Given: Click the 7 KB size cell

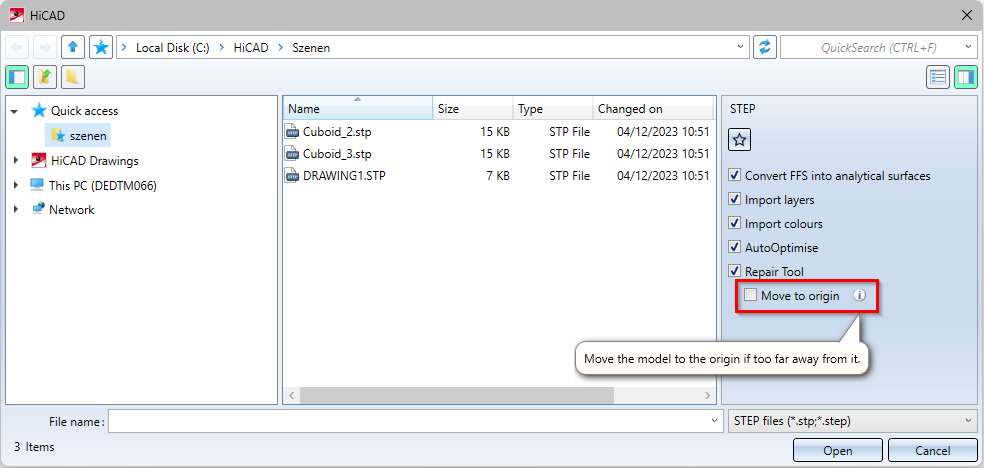Looking at the screenshot, I should [497, 176].
